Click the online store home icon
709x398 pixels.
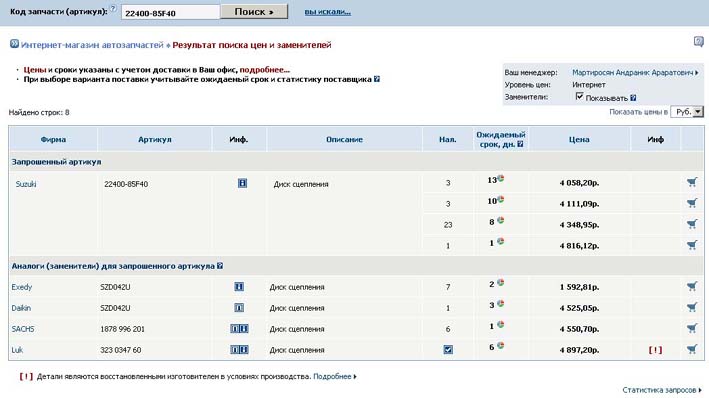click(x=14, y=44)
